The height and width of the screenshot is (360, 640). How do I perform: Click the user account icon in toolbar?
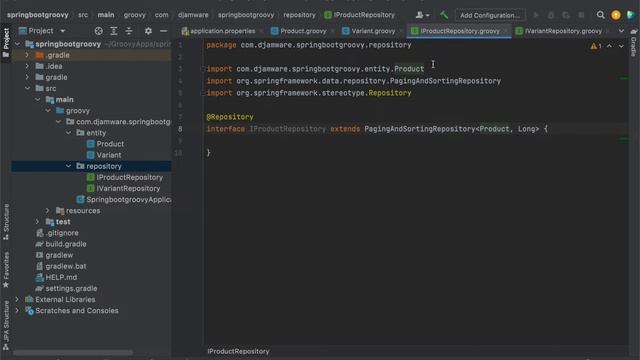pyautogui.click(x=422, y=15)
